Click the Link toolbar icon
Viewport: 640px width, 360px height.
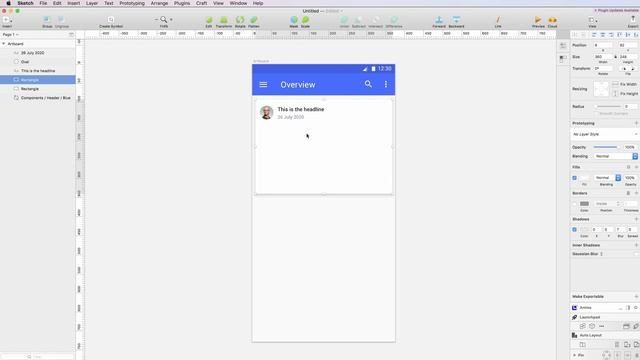(498, 20)
